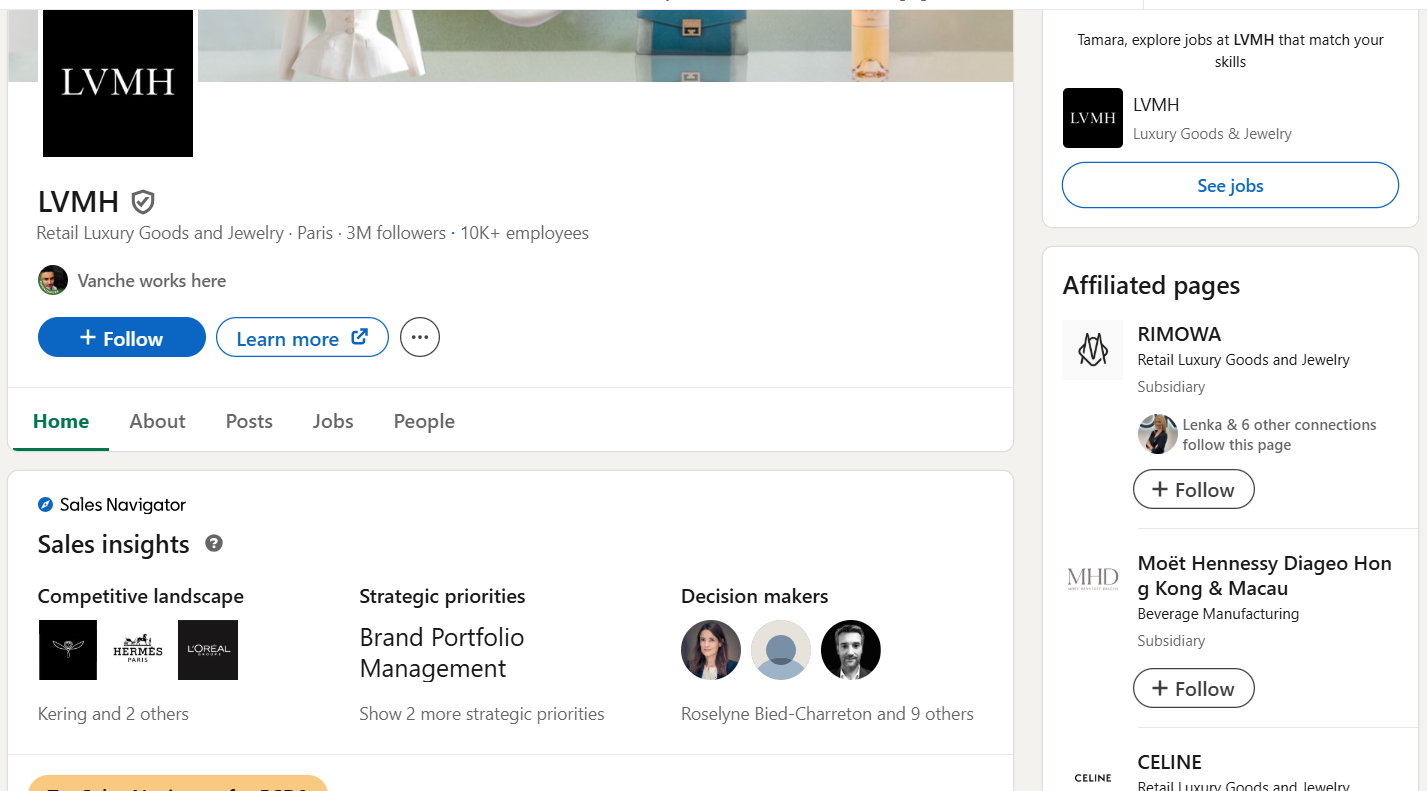The image size is (1427, 791).
Task: Click Brand Portfolio Management priority
Action: tap(442, 653)
